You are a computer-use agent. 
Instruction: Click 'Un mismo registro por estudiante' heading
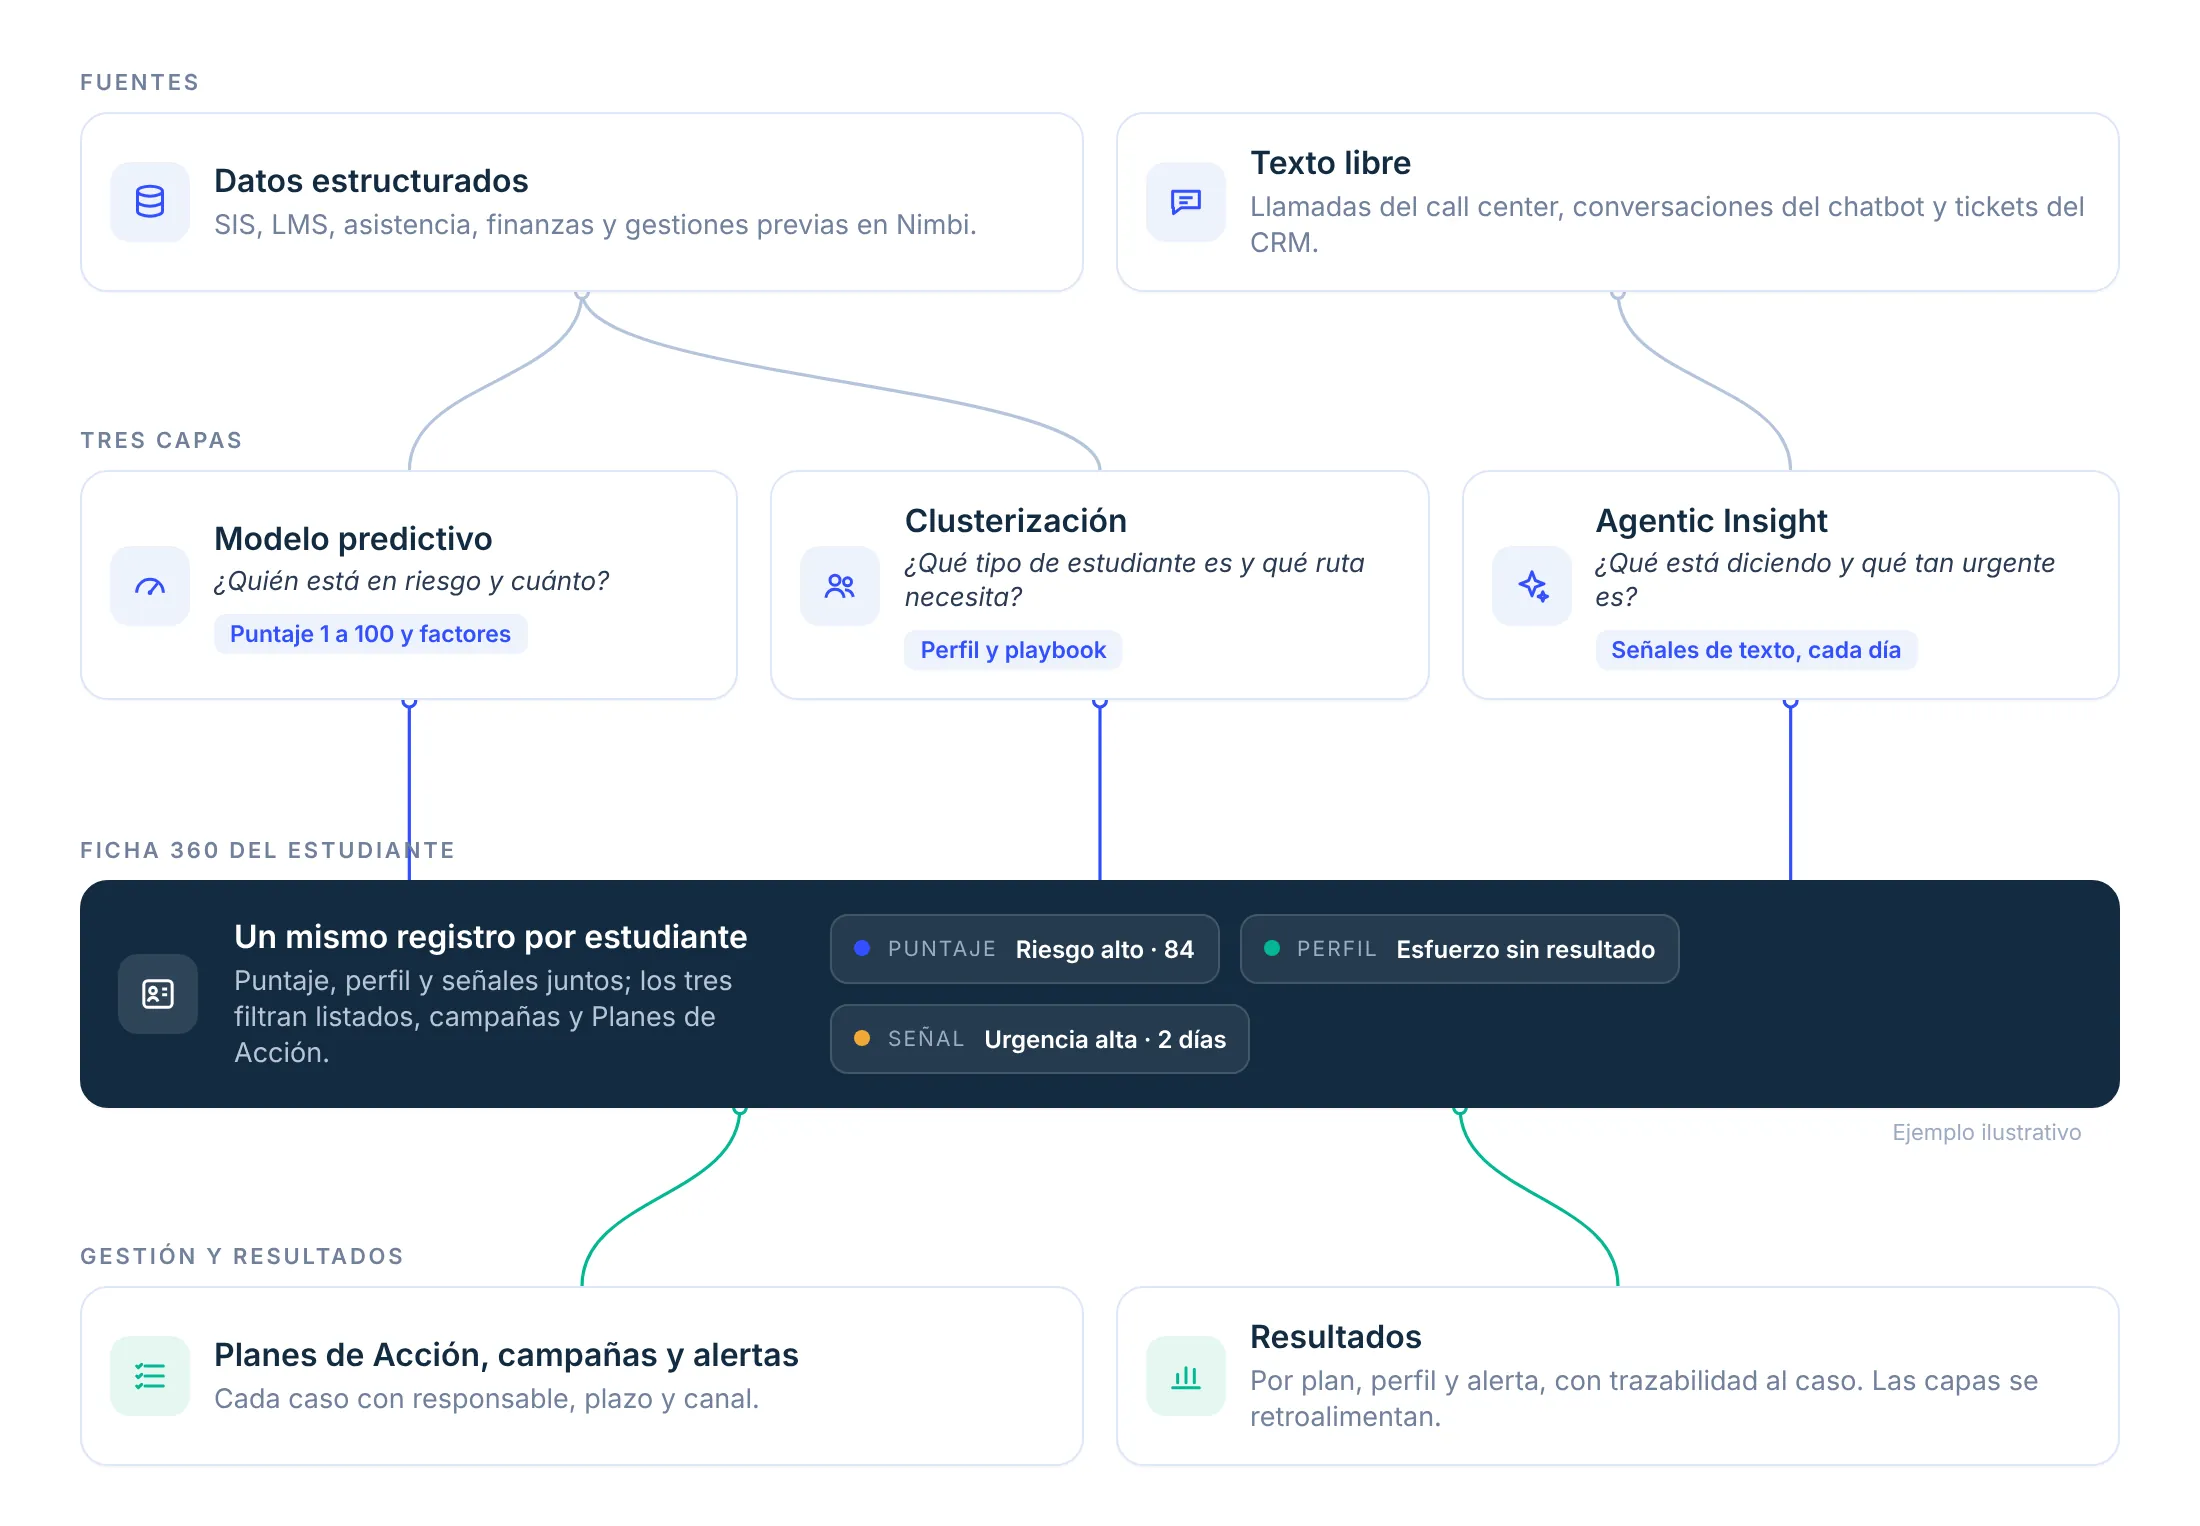coord(490,937)
